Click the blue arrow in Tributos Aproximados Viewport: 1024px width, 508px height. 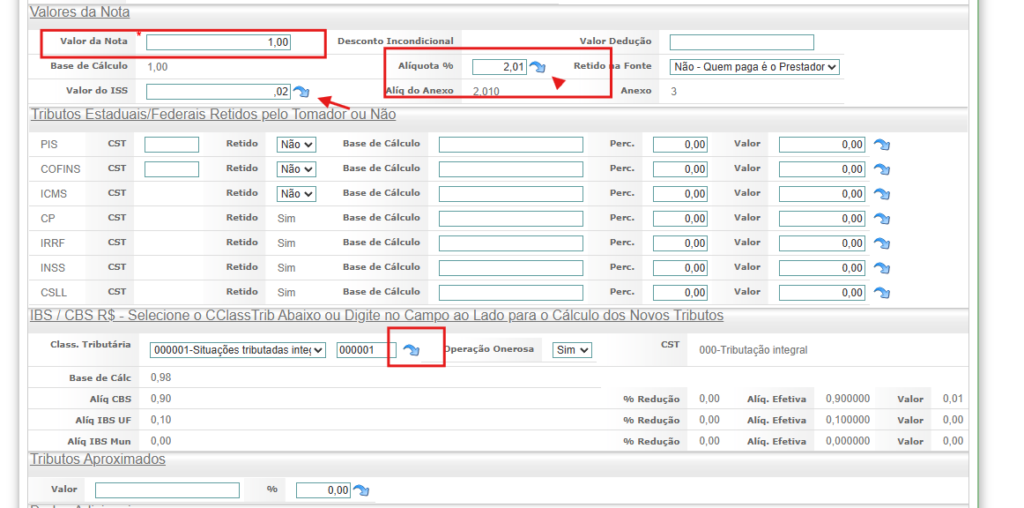tap(361, 490)
